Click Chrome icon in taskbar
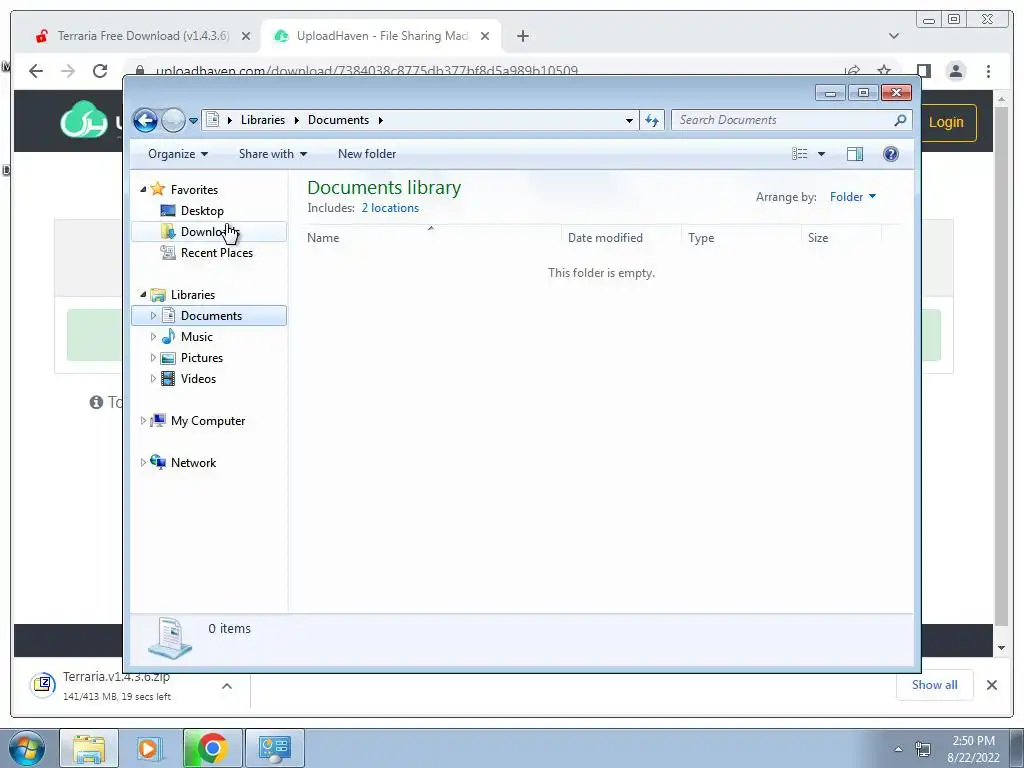The image size is (1024, 768). (212, 748)
